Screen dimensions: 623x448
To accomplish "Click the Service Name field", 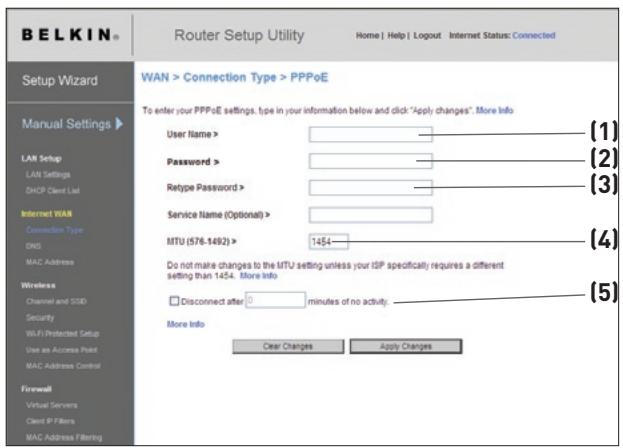I will (x=370, y=214).
